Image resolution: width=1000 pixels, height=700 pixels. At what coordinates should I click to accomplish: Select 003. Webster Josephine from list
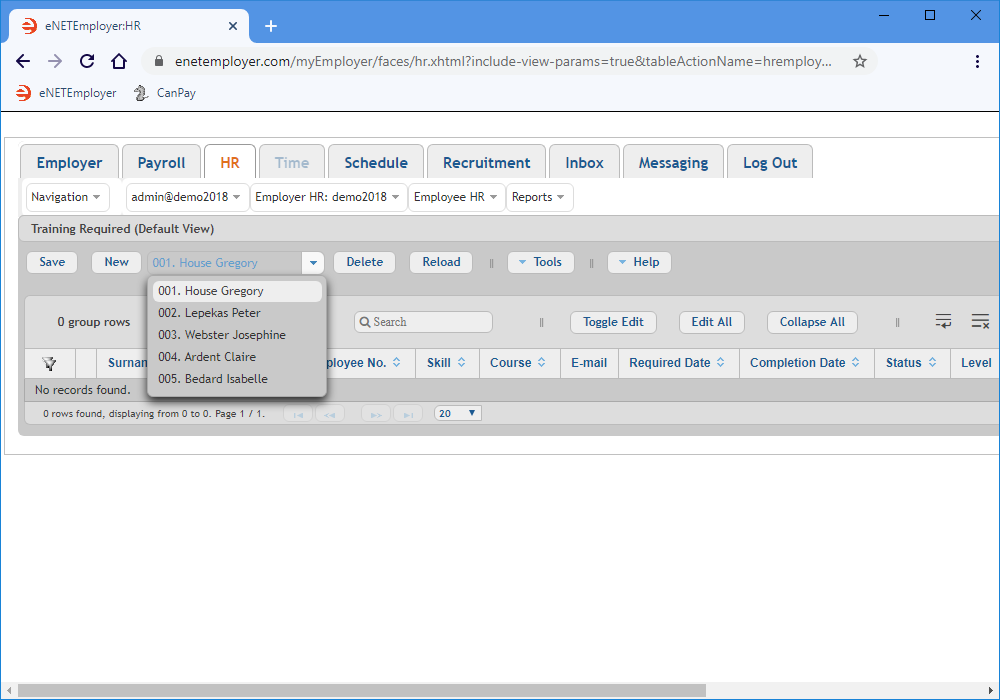point(237,335)
